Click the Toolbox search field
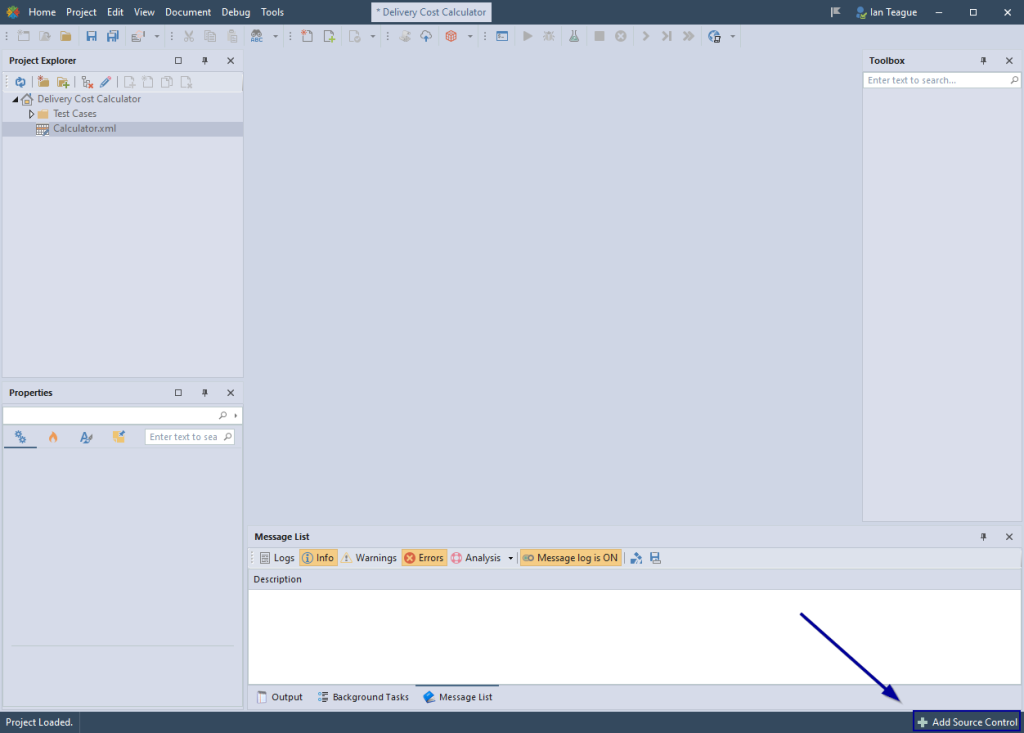Screen dimensions: 1024x733 [x=941, y=80]
